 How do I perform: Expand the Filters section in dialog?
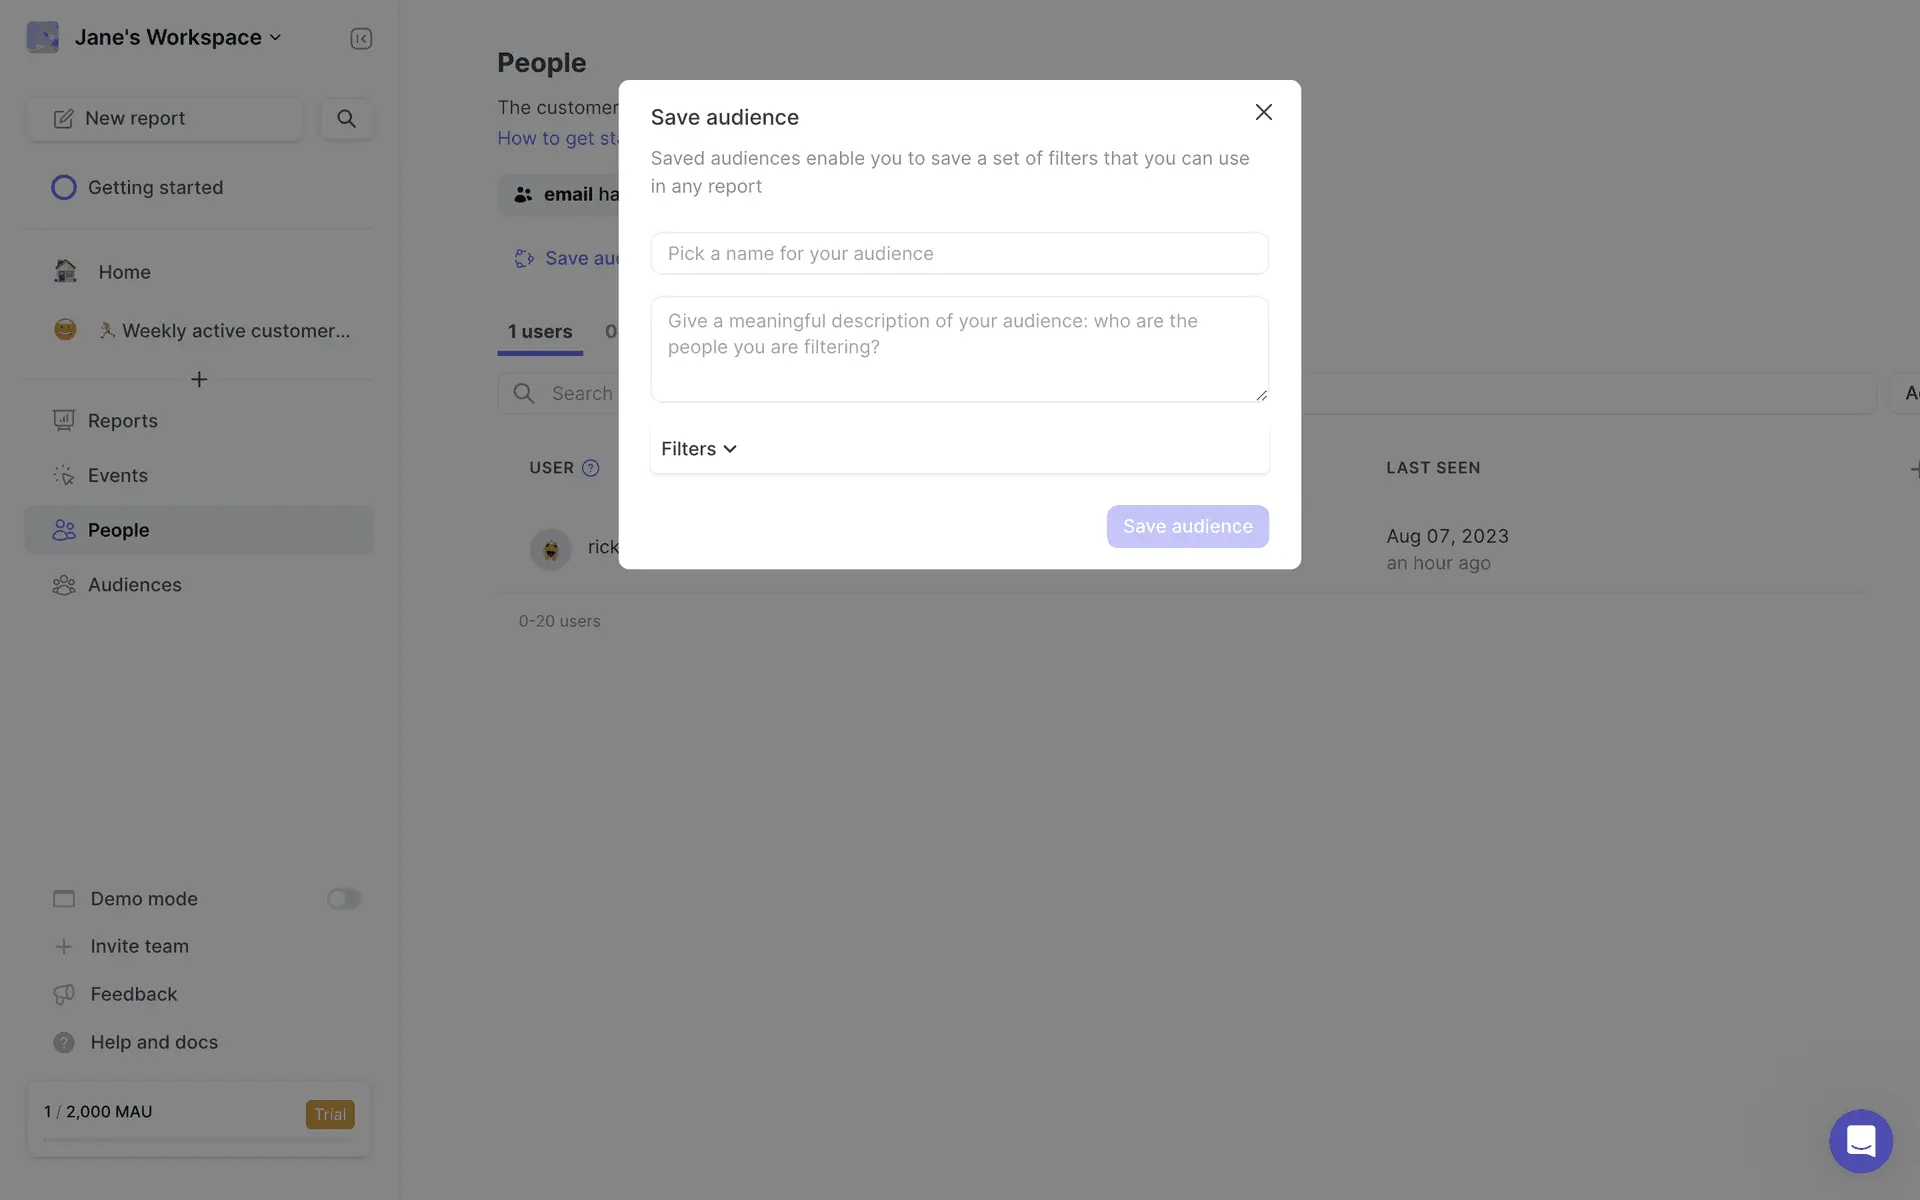[699, 449]
